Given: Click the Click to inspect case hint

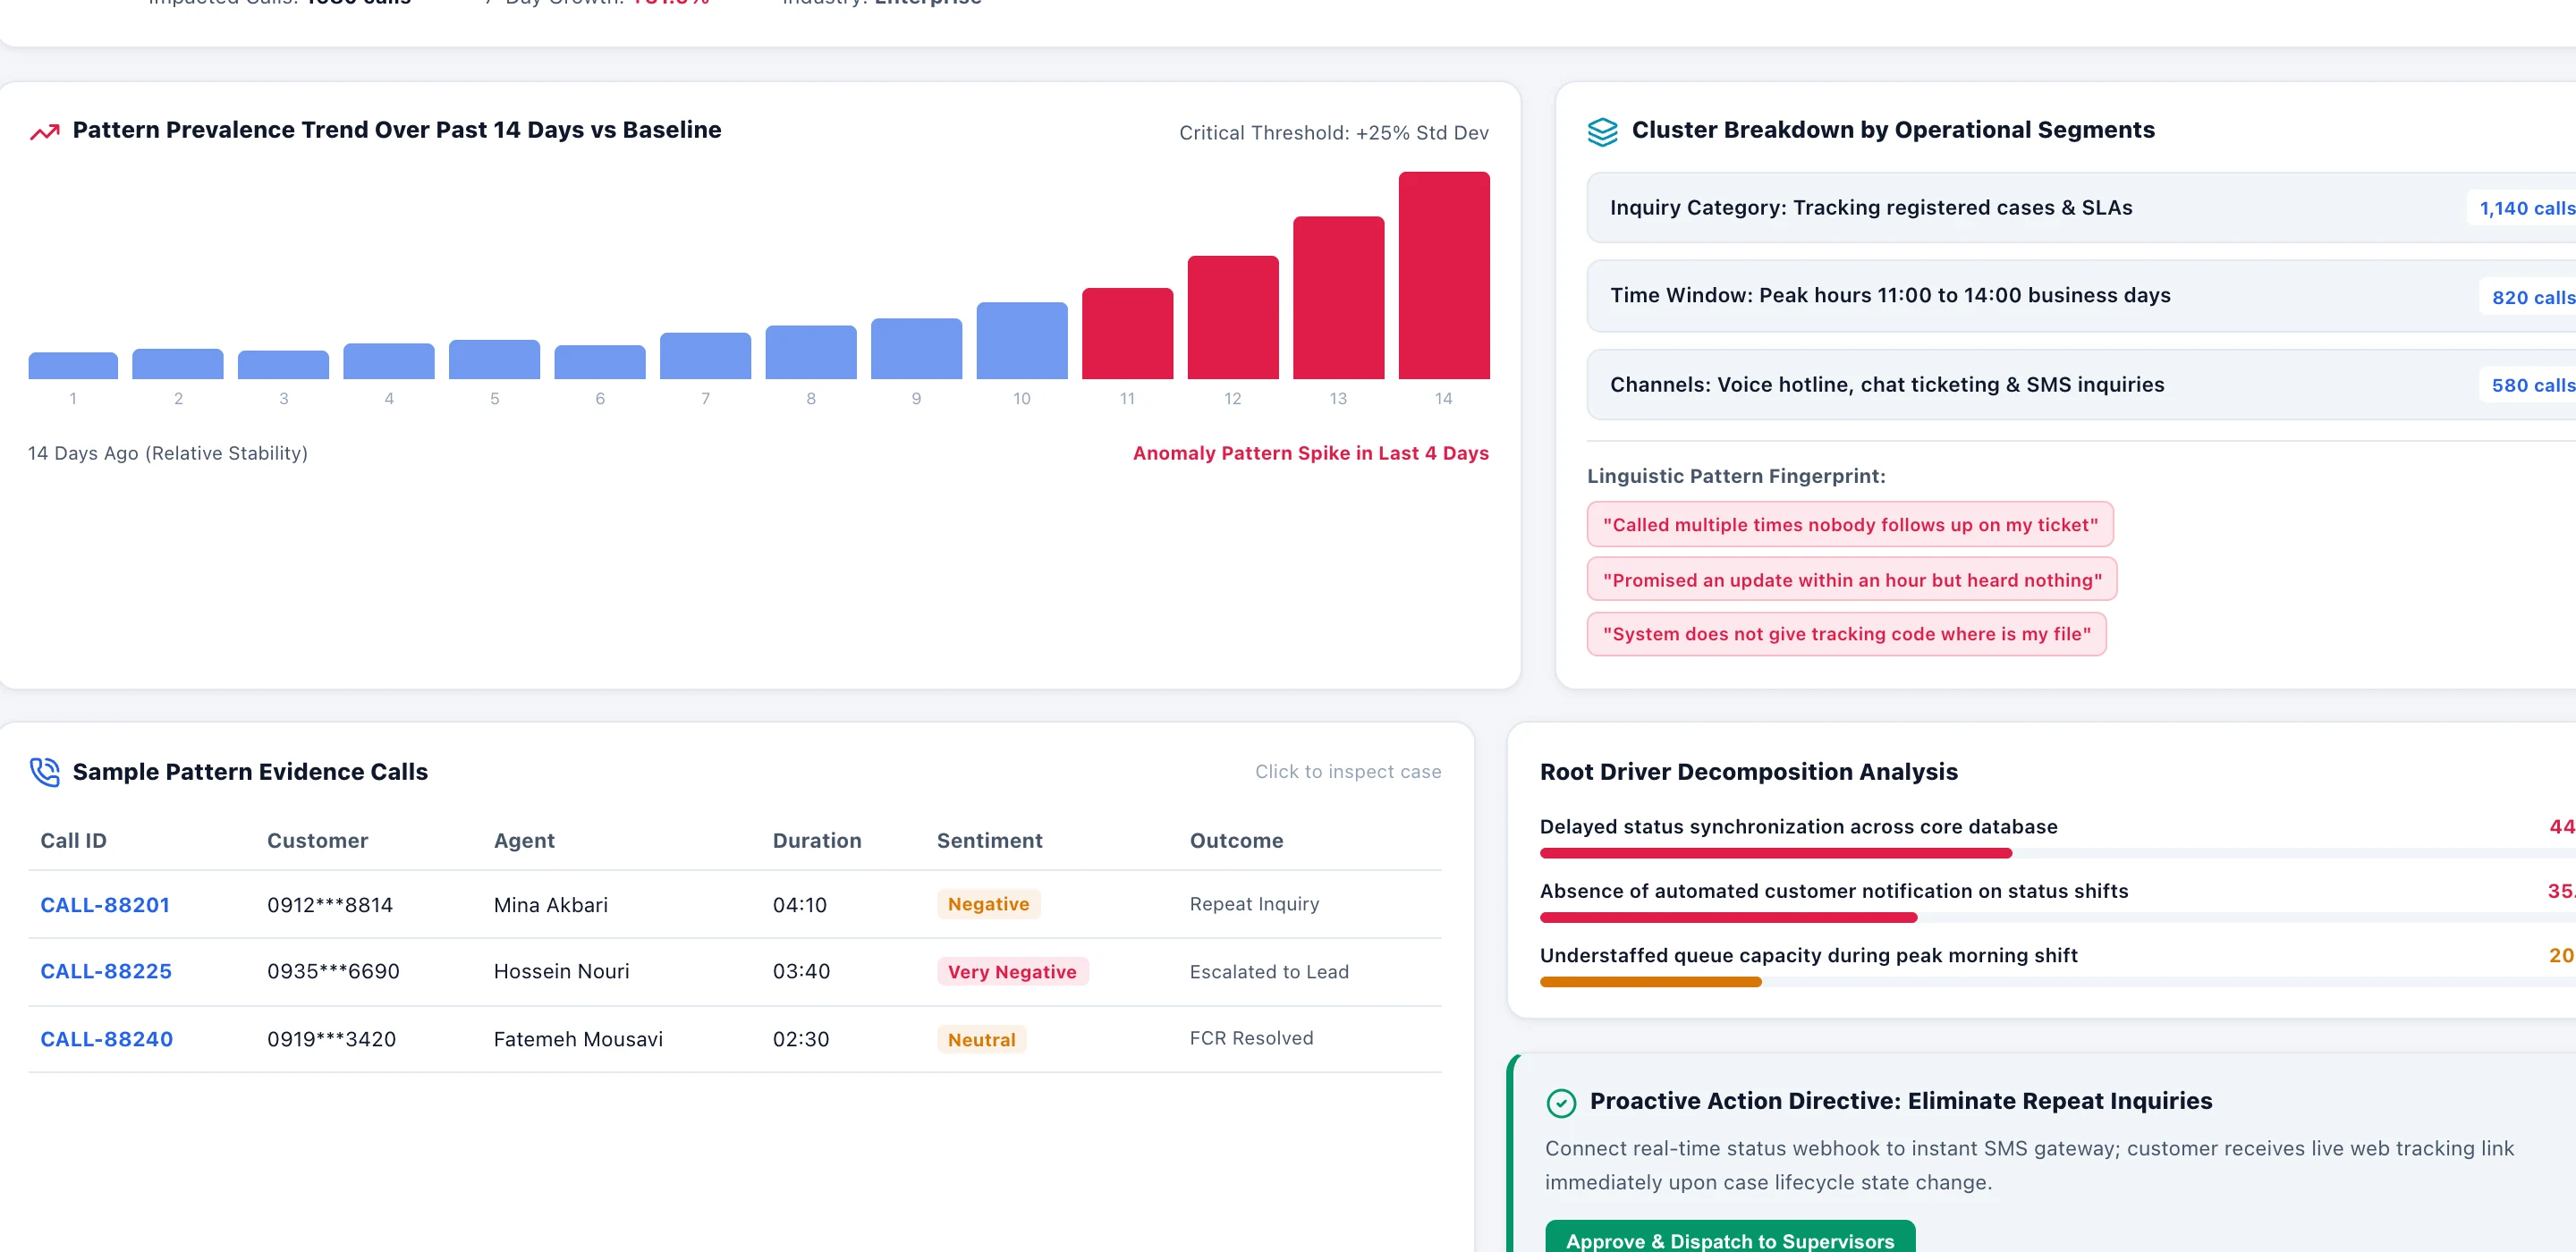Looking at the screenshot, I should tap(1348, 772).
